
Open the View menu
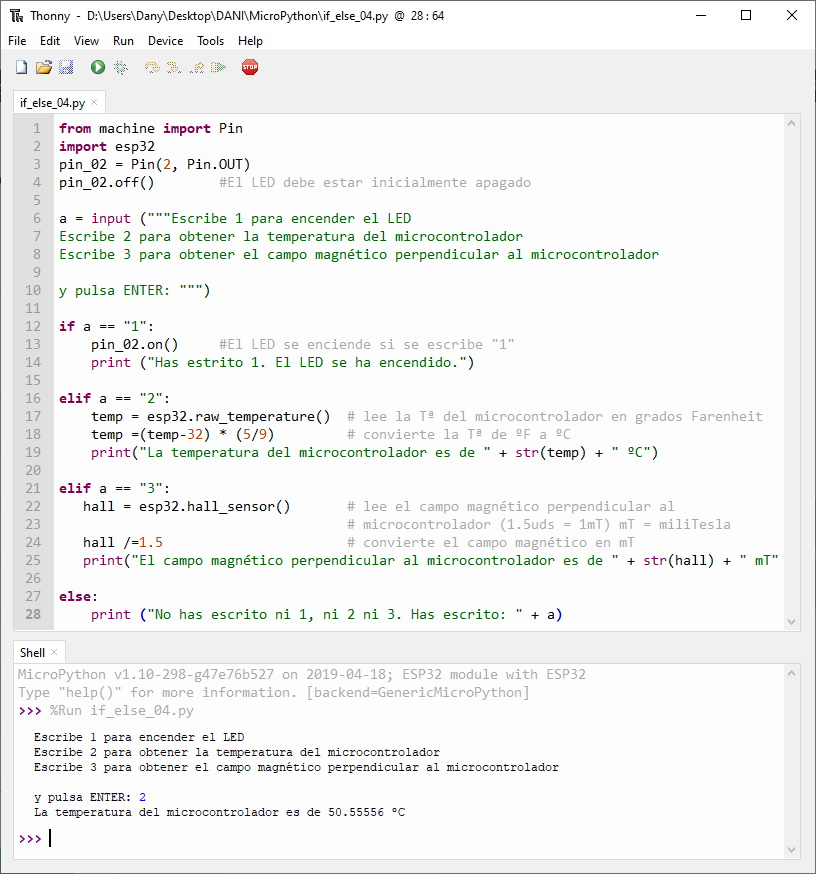[x=86, y=41]
